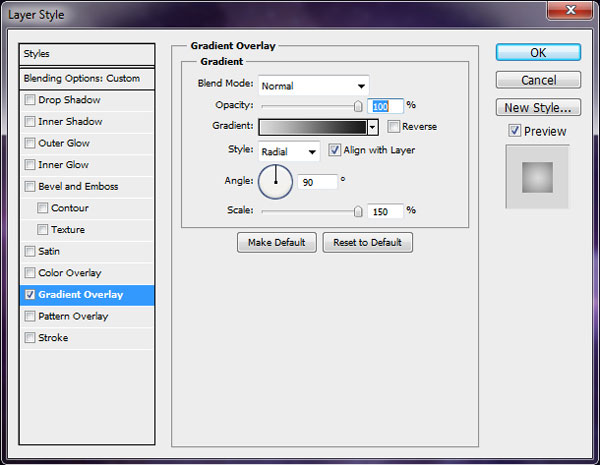Open the Blend Mode dropdown
This screenshot has height=465, width=600.
tap(313, 86)
